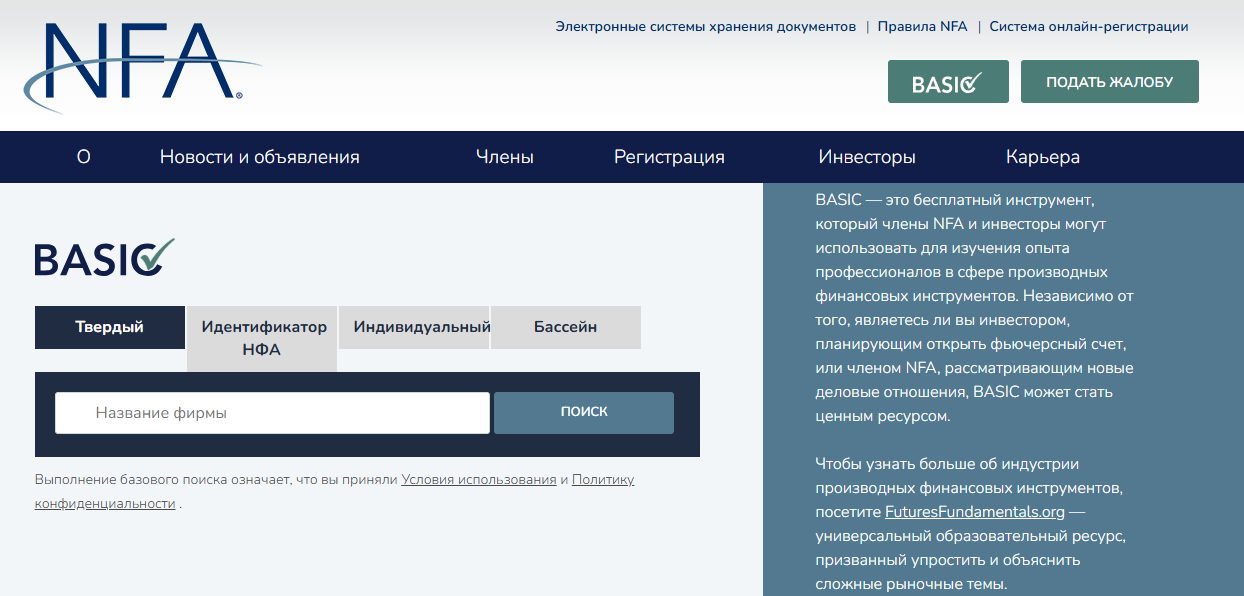Screen dimensions: 1244x596
Task: Switch to the Бассейн tab
Action: [x=566, y=327]
